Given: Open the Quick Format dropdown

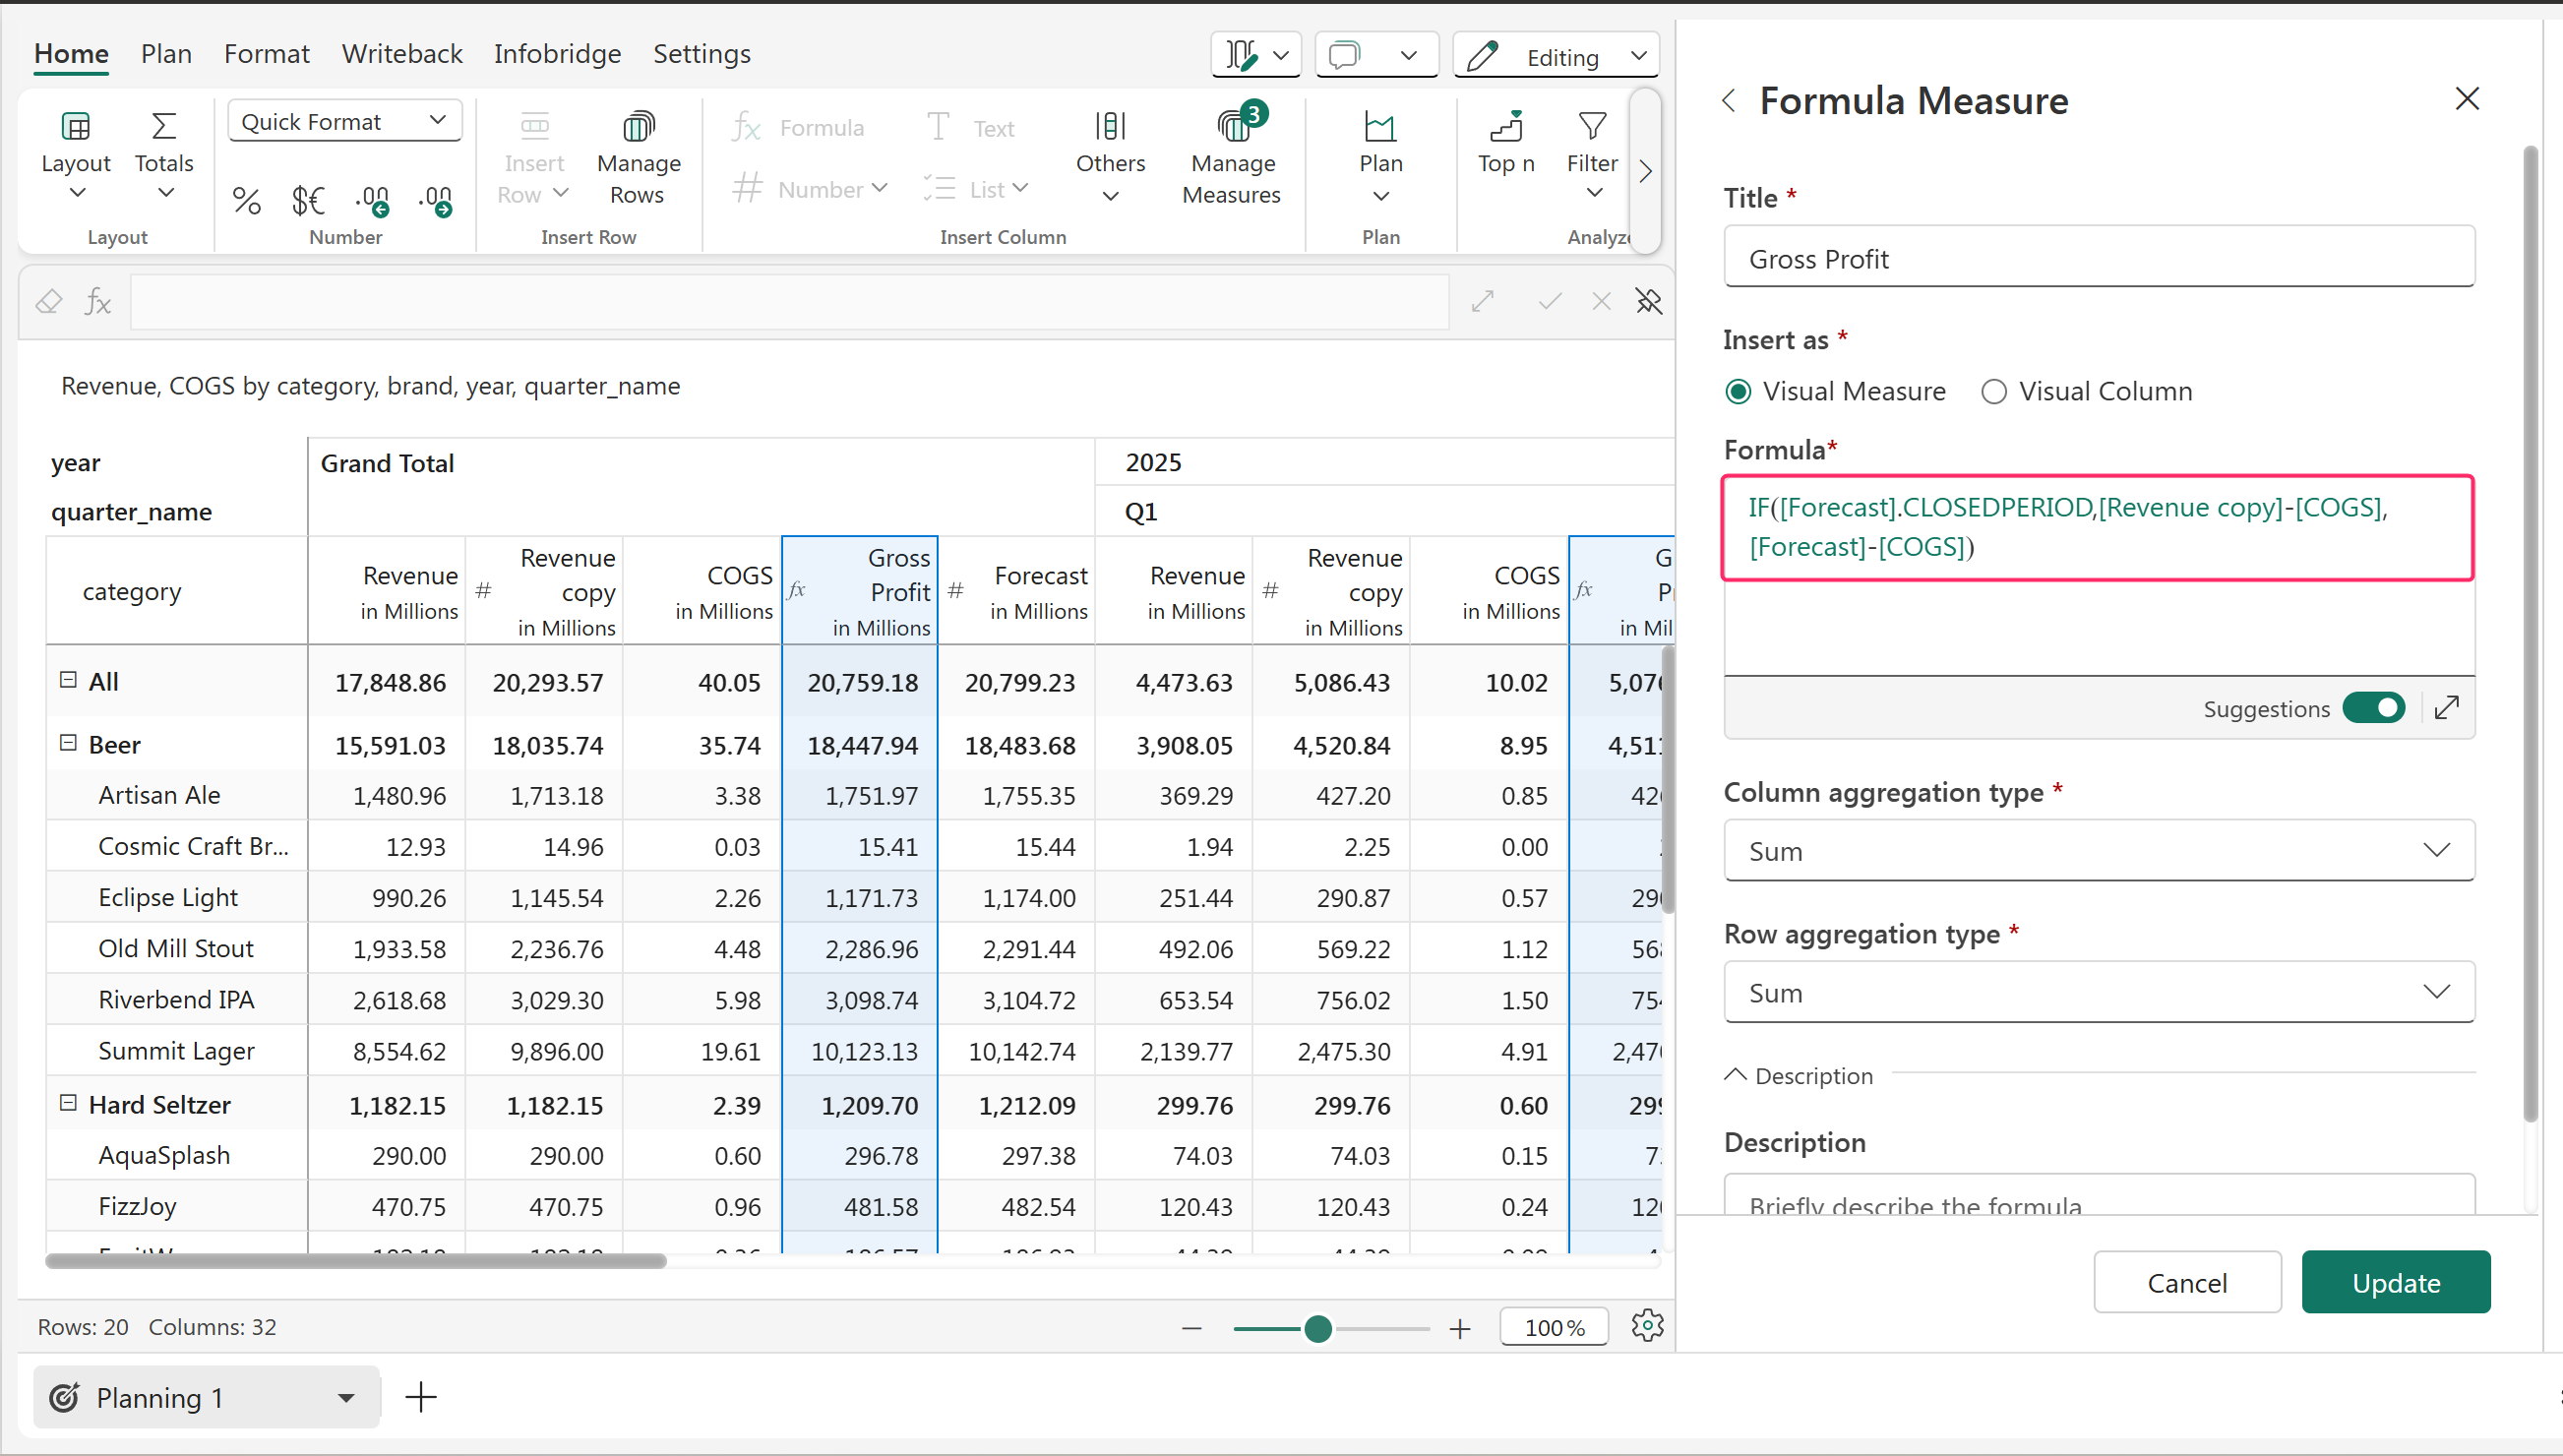Looking at the screenshot, I should point(344,121).
